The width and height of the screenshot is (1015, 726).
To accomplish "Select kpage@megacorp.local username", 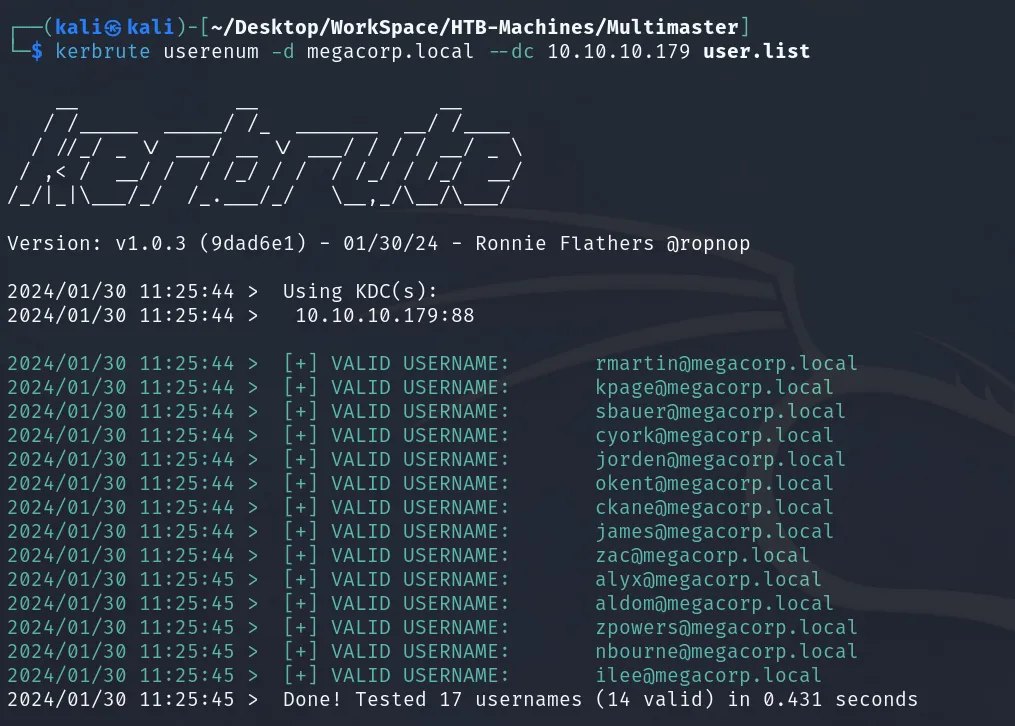I will [714, 388].
